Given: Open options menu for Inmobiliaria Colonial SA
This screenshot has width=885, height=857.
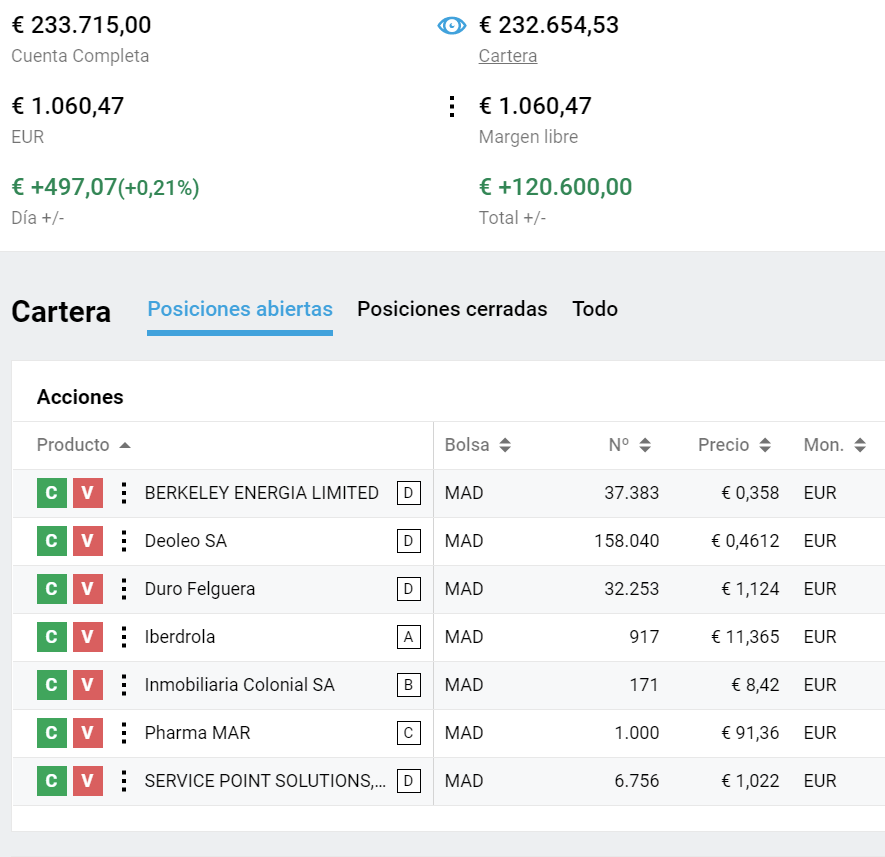Looking at the screenshot, I should (124, 685).
